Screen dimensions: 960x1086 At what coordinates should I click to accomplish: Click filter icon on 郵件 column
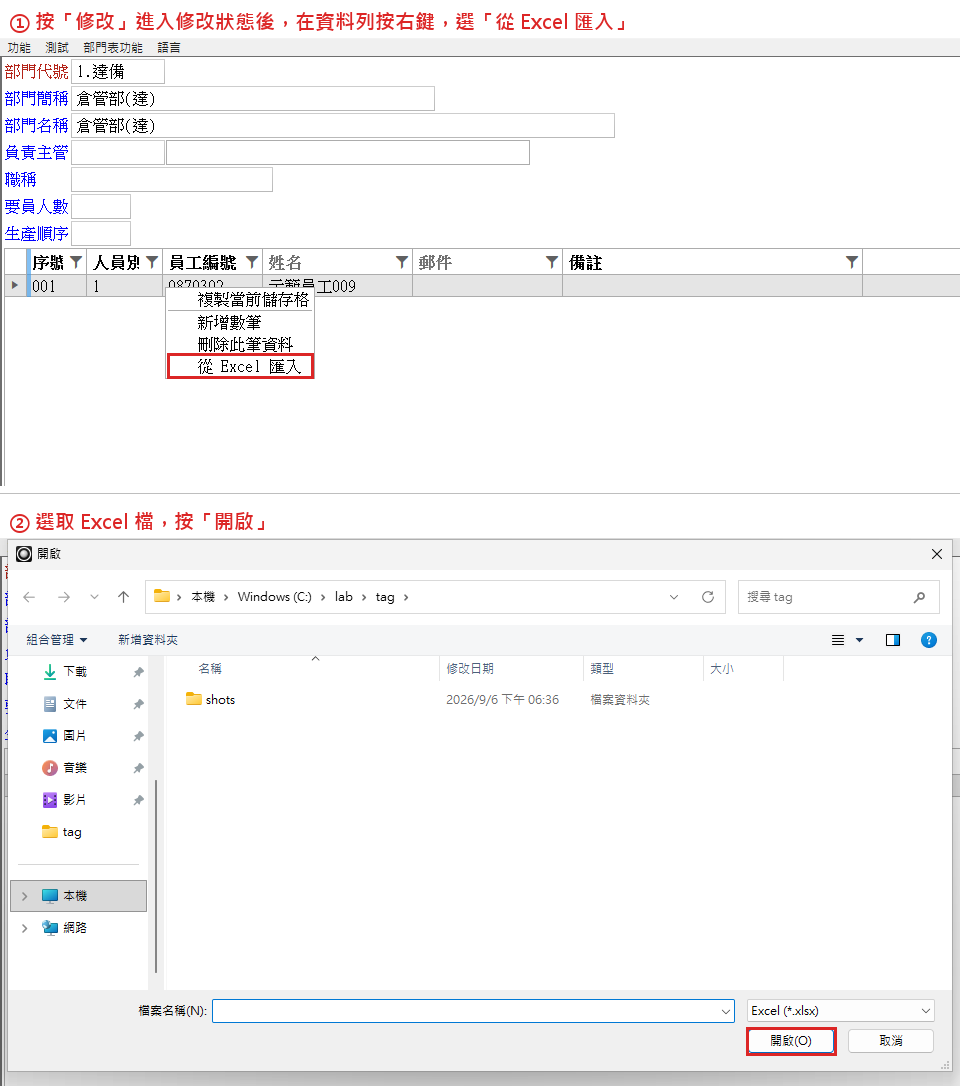(552, 262)
